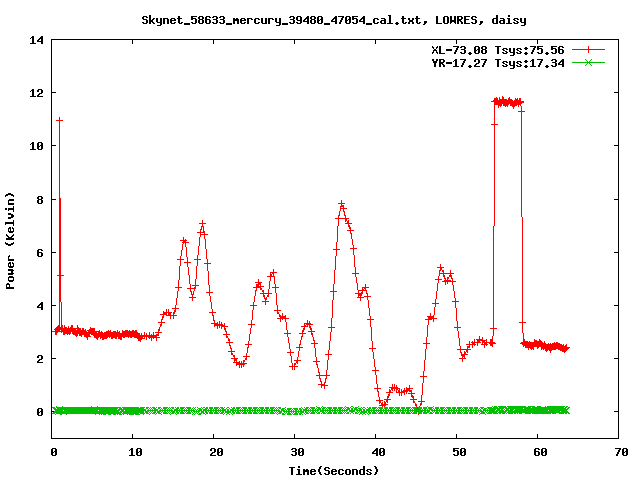Screen dimensions: 640x480
Task: Click the x-axis tick label '30'
Action: pyautogui.click(x=297, y=452)
